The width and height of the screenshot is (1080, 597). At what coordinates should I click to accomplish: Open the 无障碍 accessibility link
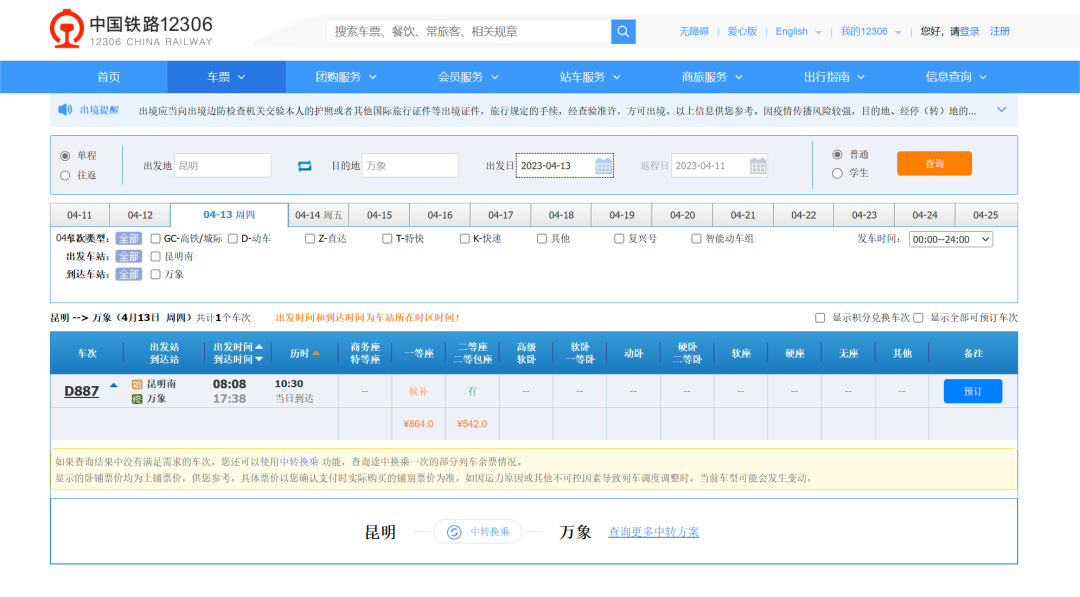[694, 32]
